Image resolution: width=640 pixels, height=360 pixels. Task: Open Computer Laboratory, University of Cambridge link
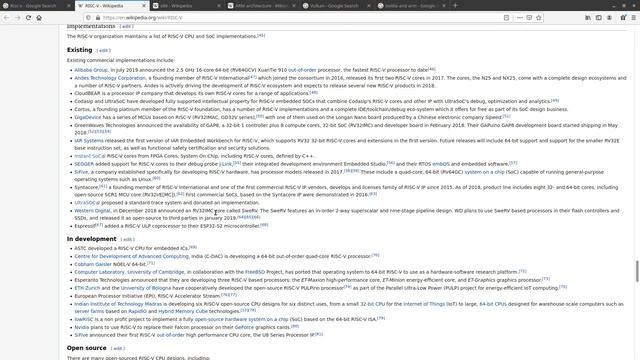click(129, 272)
